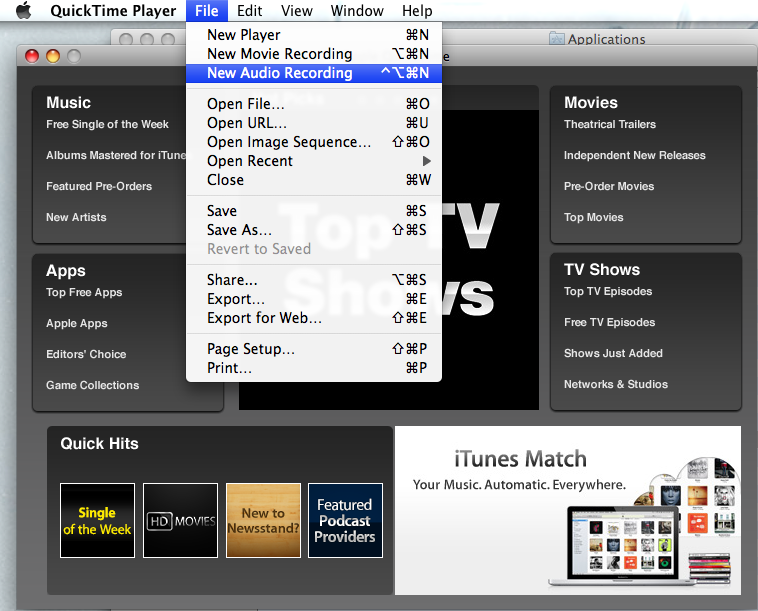Screen dimensions: 758x611
Task: Choose Export… menu entry
Action: [314, 299]
